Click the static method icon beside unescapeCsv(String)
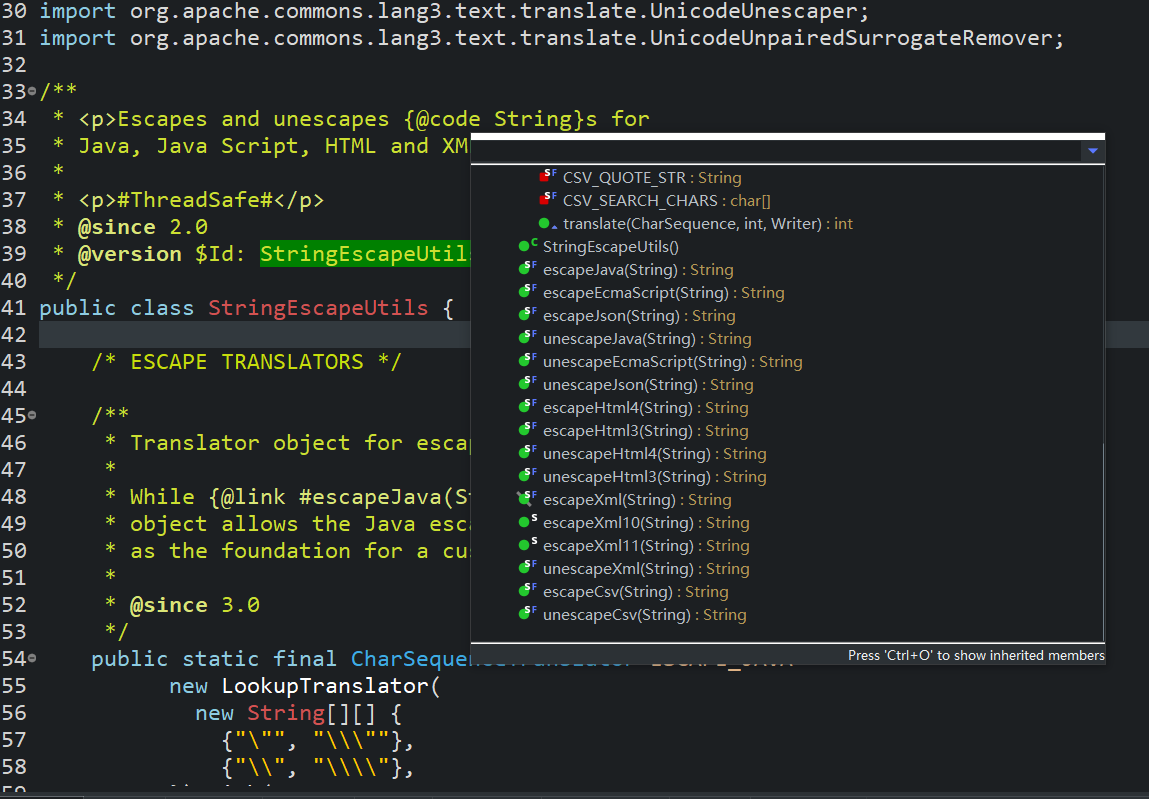 tap(527, 612)
